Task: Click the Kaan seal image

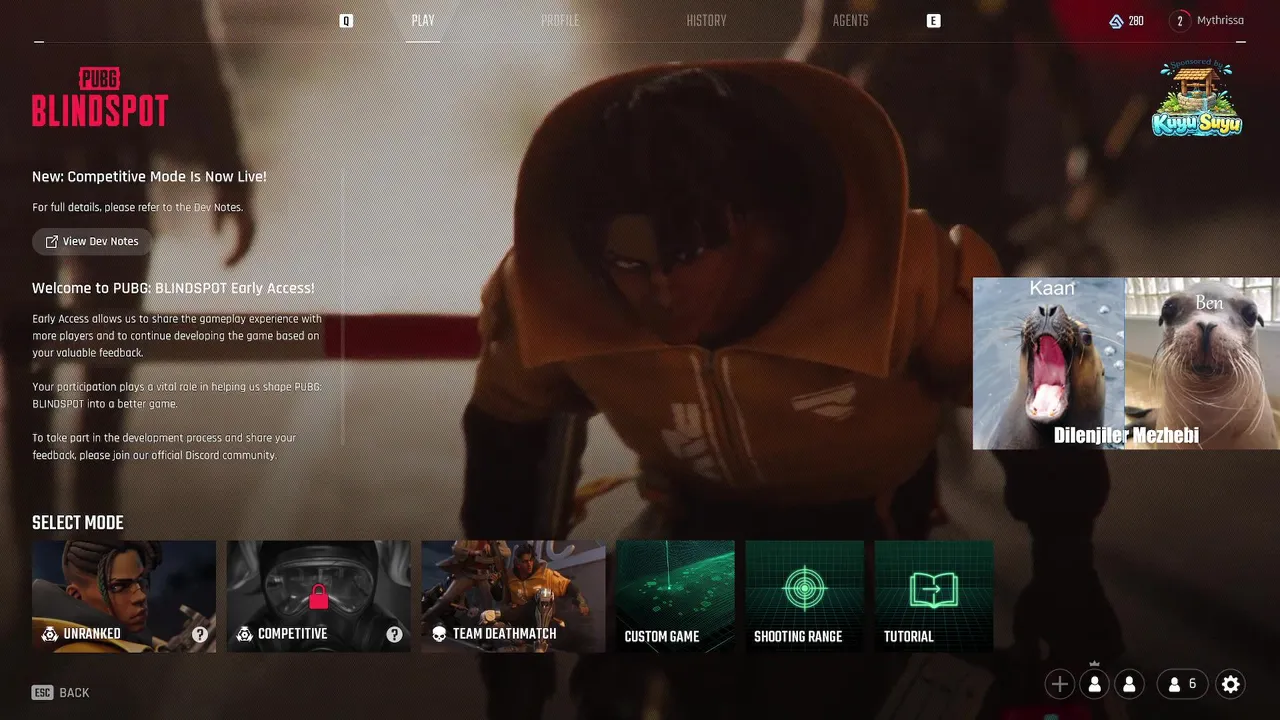Action: tap(1049, 363)
